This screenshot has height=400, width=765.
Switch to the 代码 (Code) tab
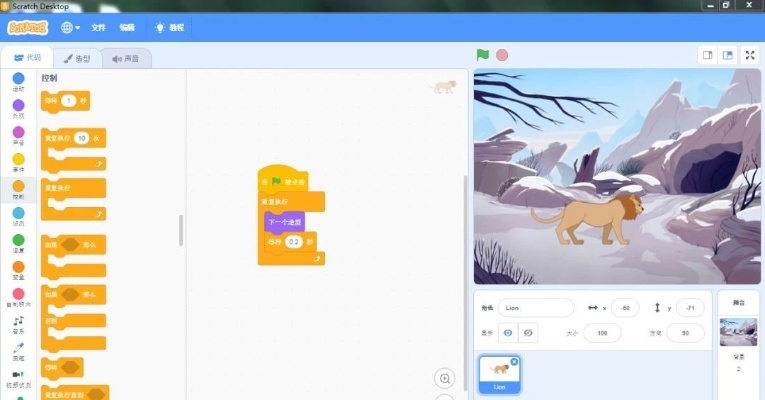(27, 58)
